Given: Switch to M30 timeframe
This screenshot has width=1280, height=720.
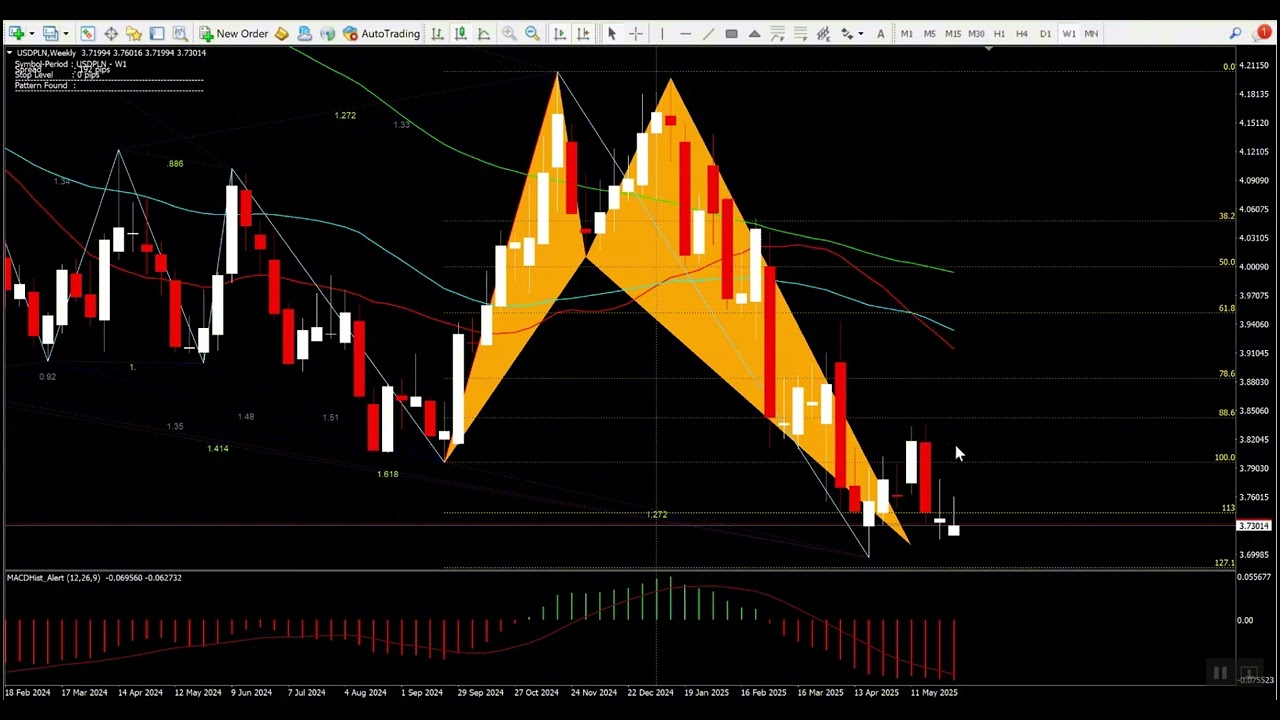Looking at the screenshot, I should pyautogui.click(x=976, y=34).
